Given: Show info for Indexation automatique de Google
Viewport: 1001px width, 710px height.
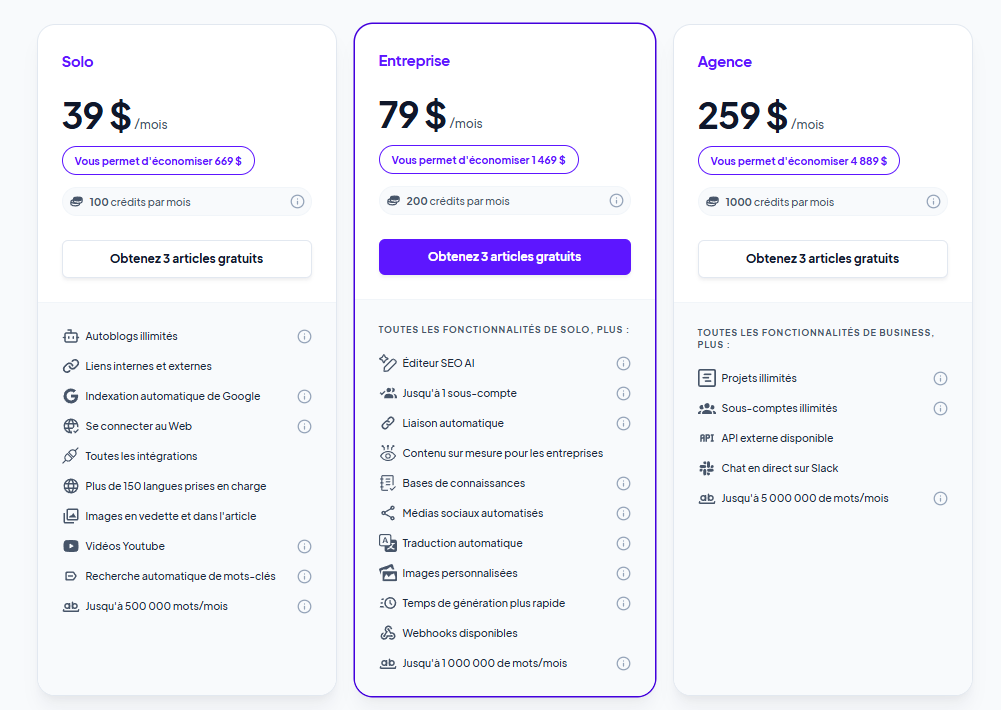Looking at the screenshot, I should 305,397.
